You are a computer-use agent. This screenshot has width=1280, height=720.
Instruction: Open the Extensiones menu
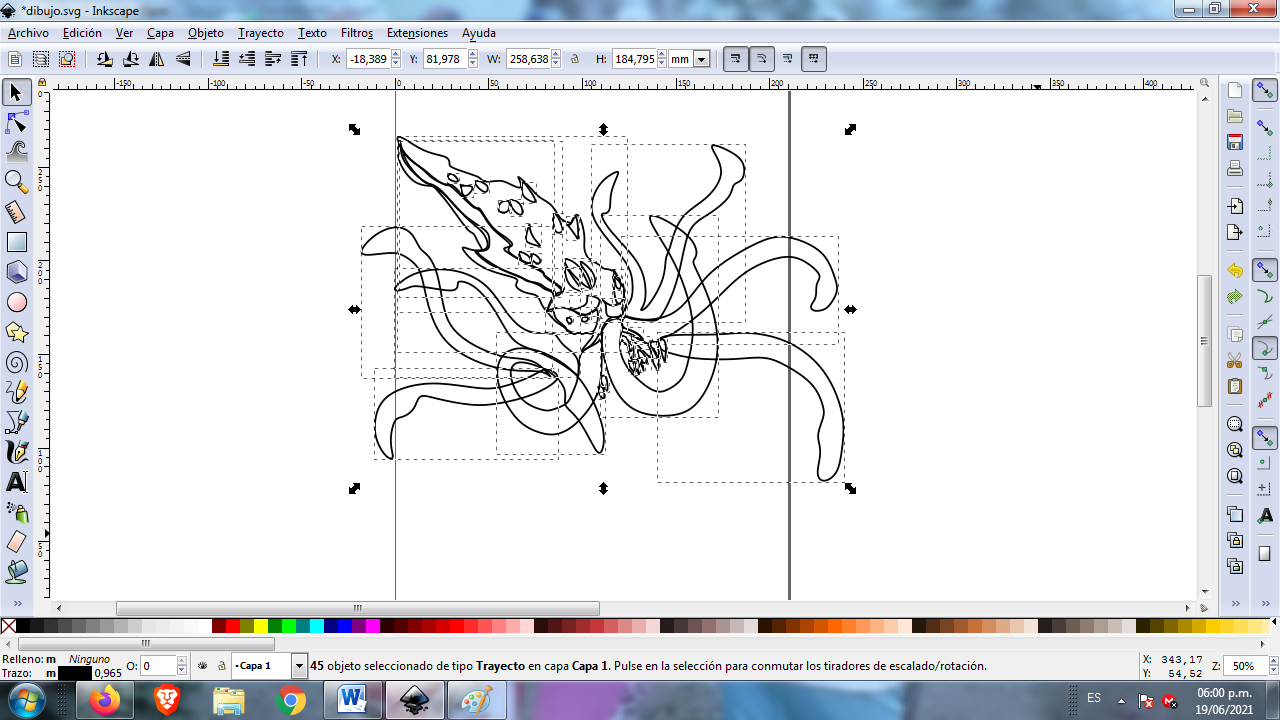(417, 33)
